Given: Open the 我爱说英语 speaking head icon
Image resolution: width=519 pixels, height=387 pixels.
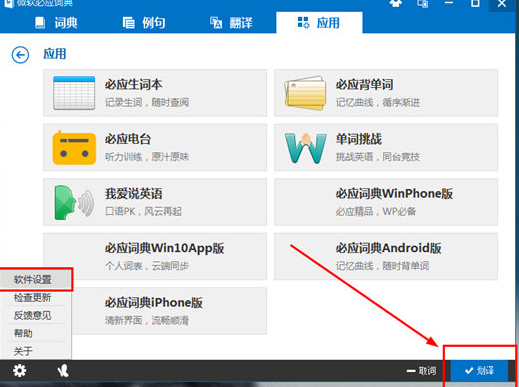Looking at the screenshot, I should coord(74,202).
